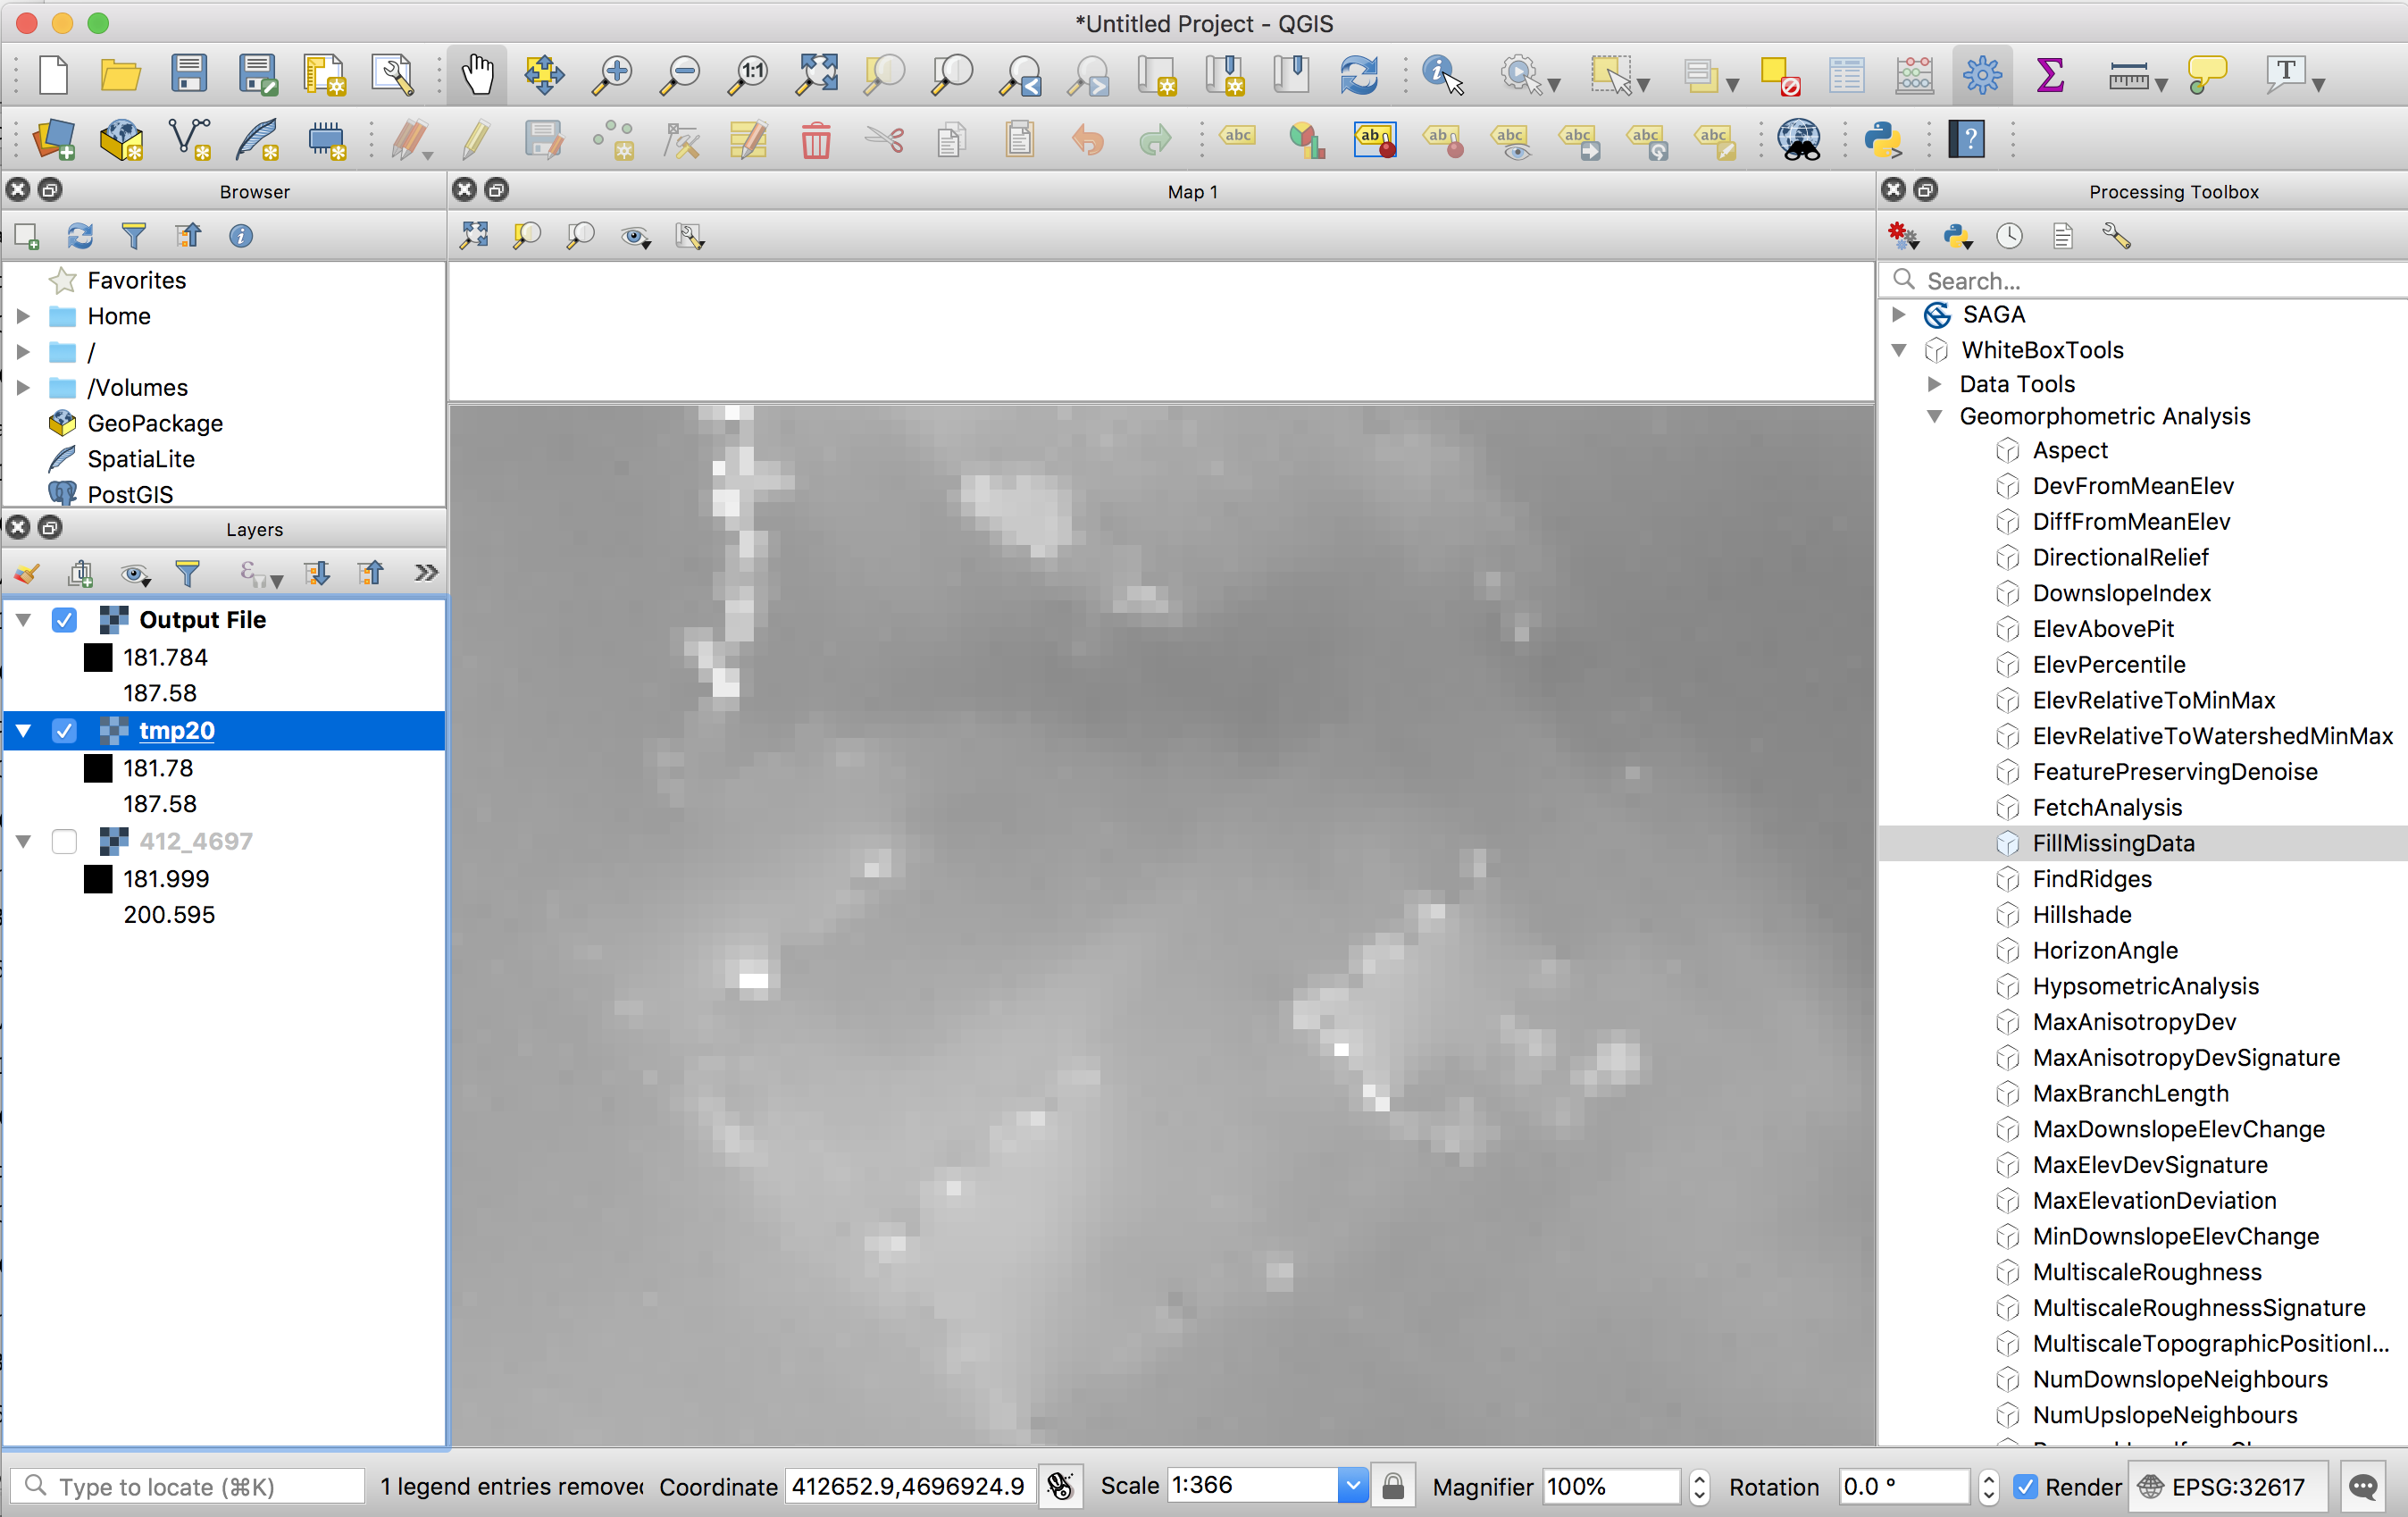Select the Hillshade tool in toolbox
The image size is (2408, 1517).
pyautogui.click(x=2081, y=915)
